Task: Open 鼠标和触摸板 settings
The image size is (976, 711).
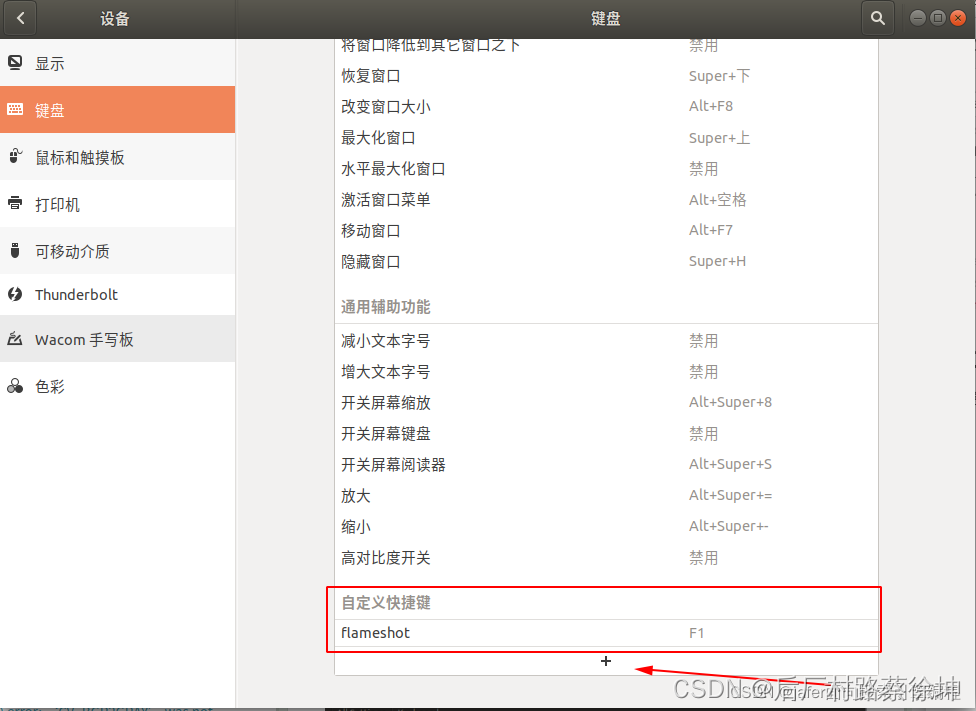Action: pos(118,156)
